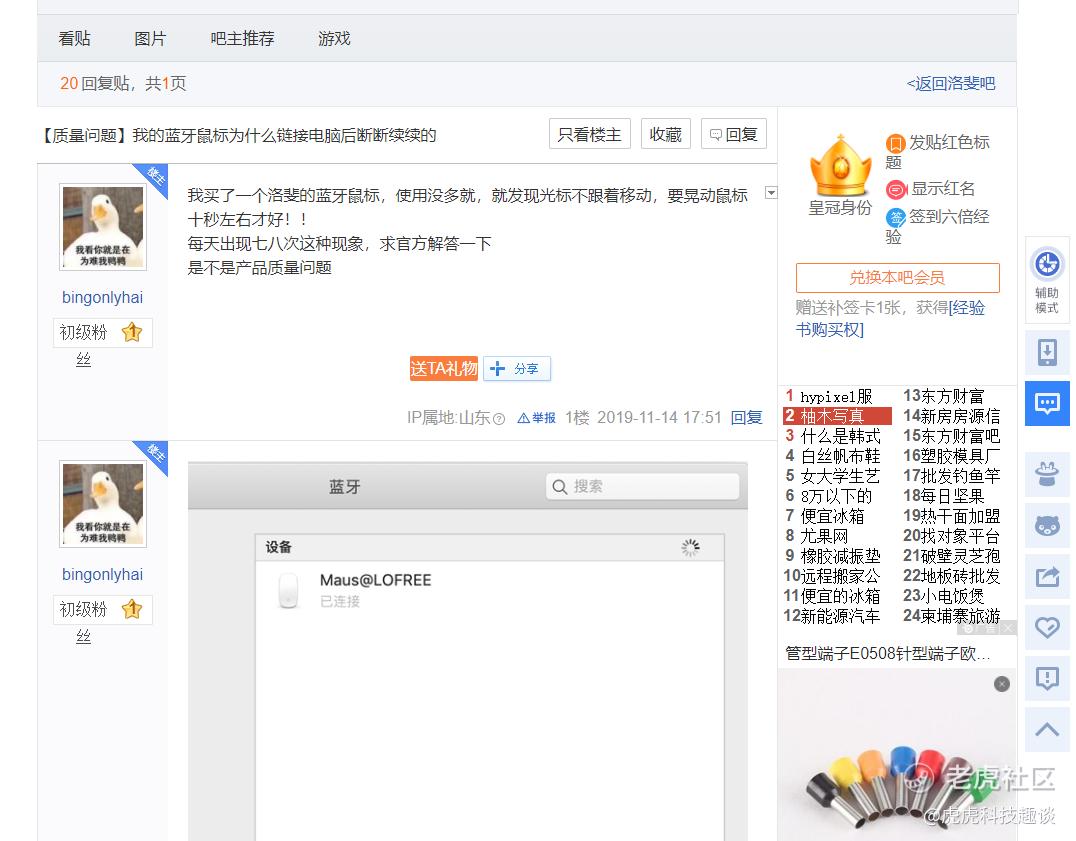Click the golden crown 皇冠身份 icon

[x=840, y=165]
